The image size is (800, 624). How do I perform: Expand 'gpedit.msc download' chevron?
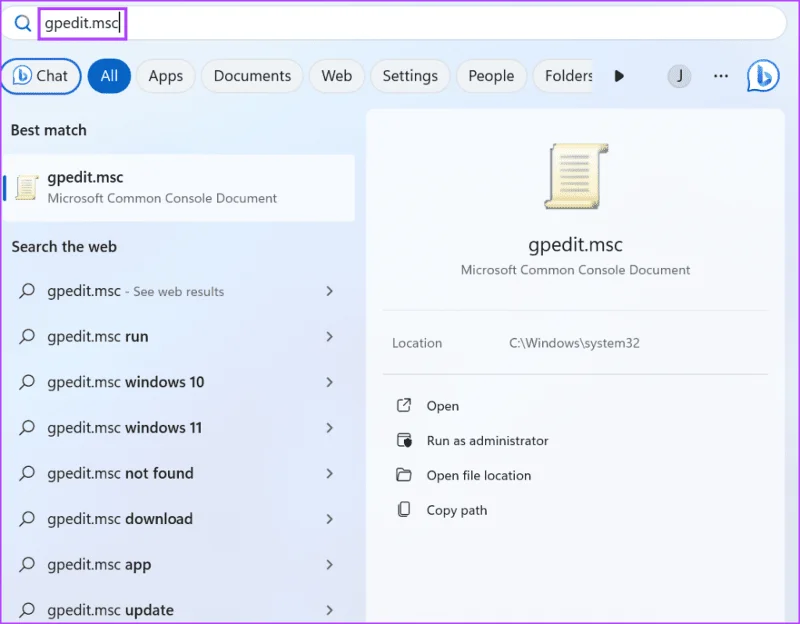click(x=330, y=519)
